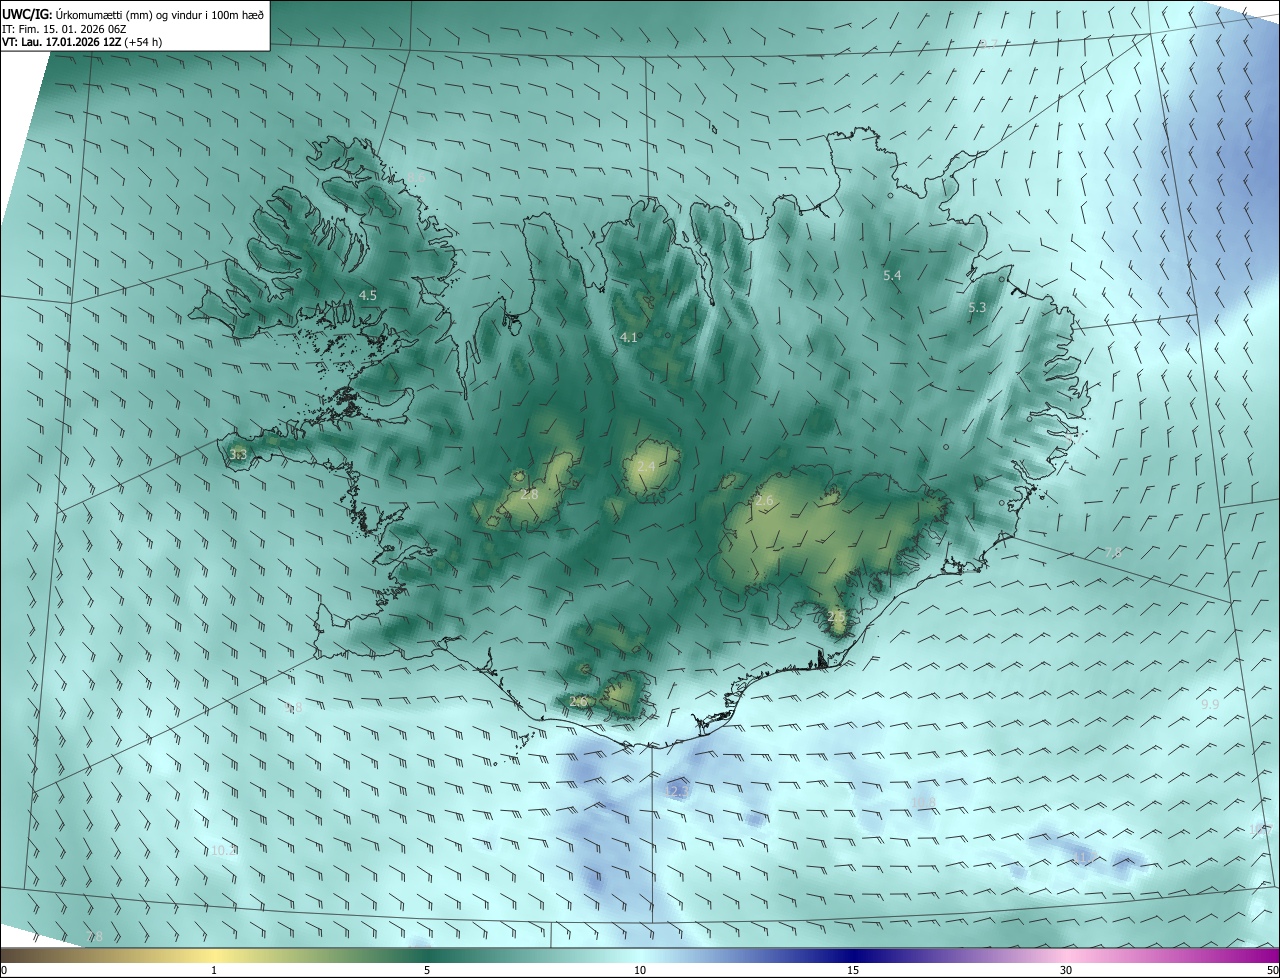Click the 4.1 value in north Iceland
The image size is (1280, 978).
click(628, 338)
